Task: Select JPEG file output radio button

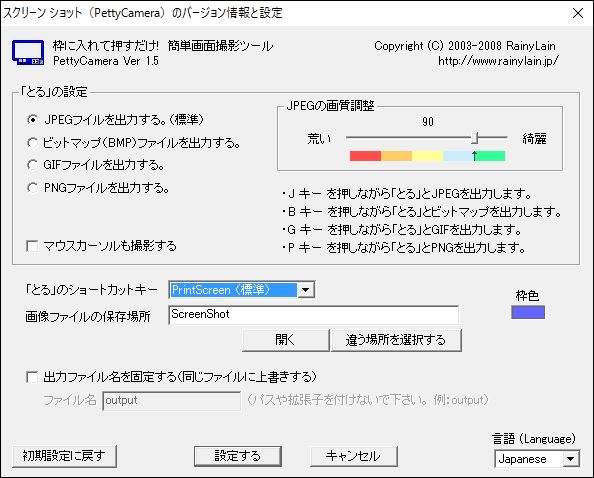Action: [33, 120]
